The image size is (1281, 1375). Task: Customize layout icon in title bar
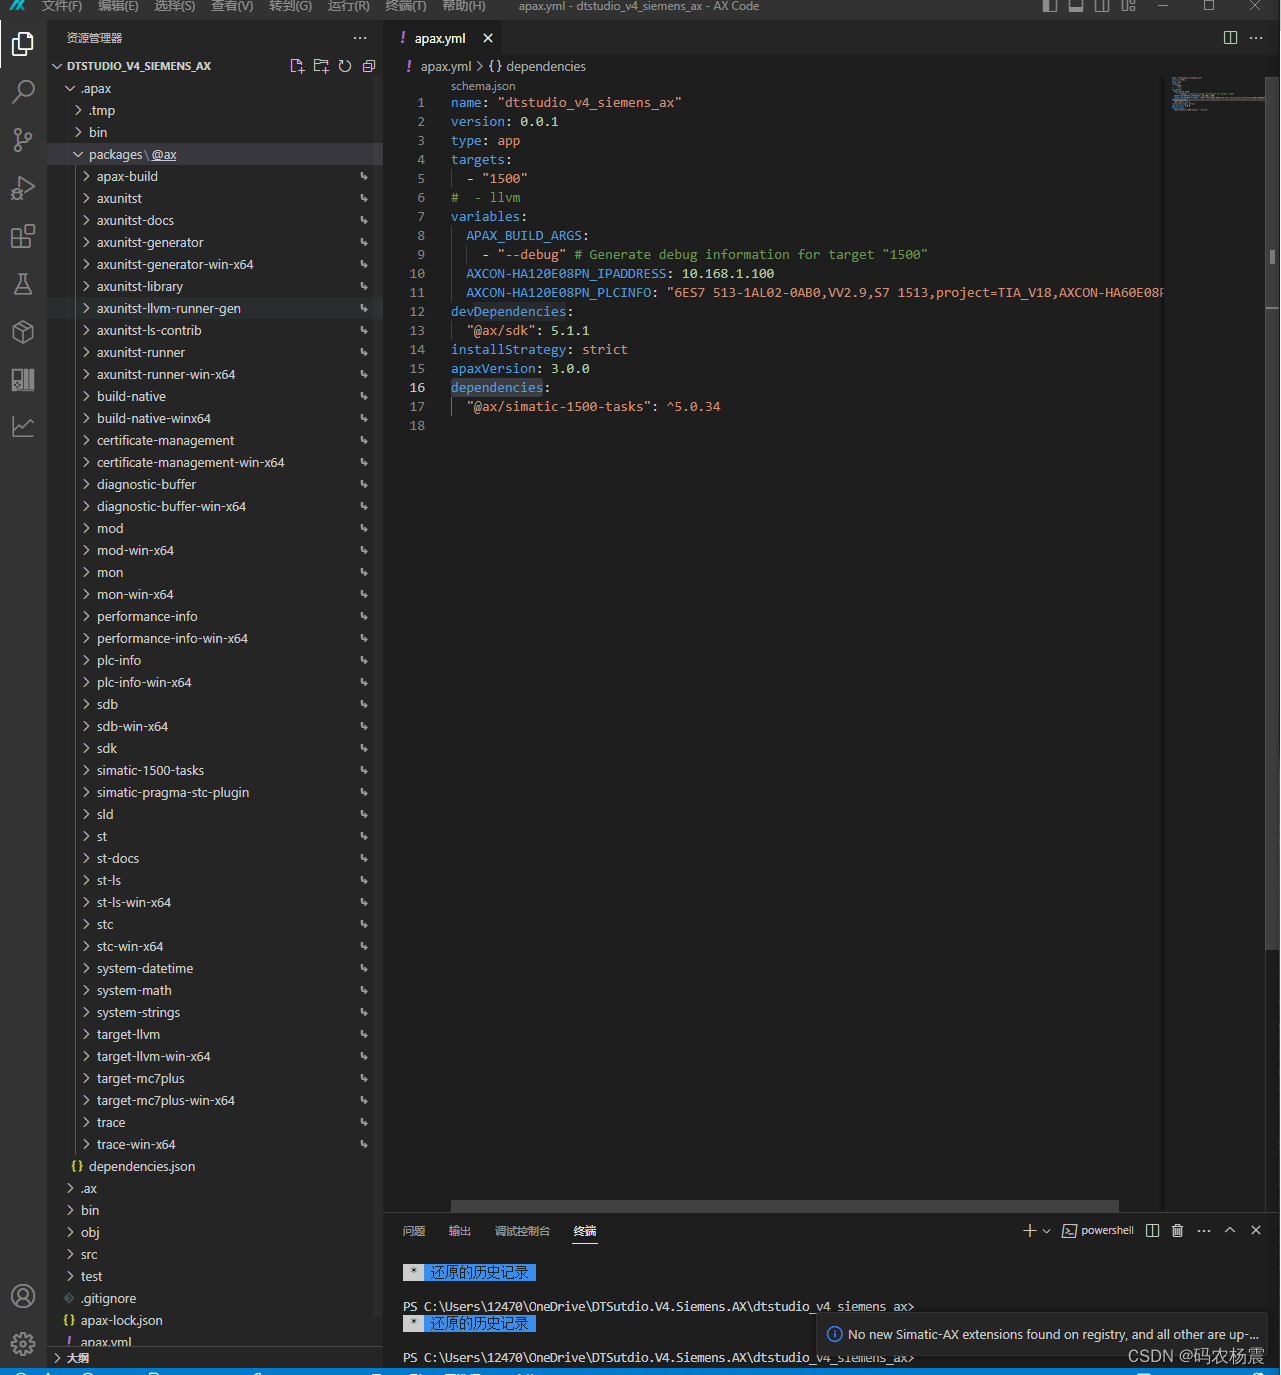[x=1128, y=6]
